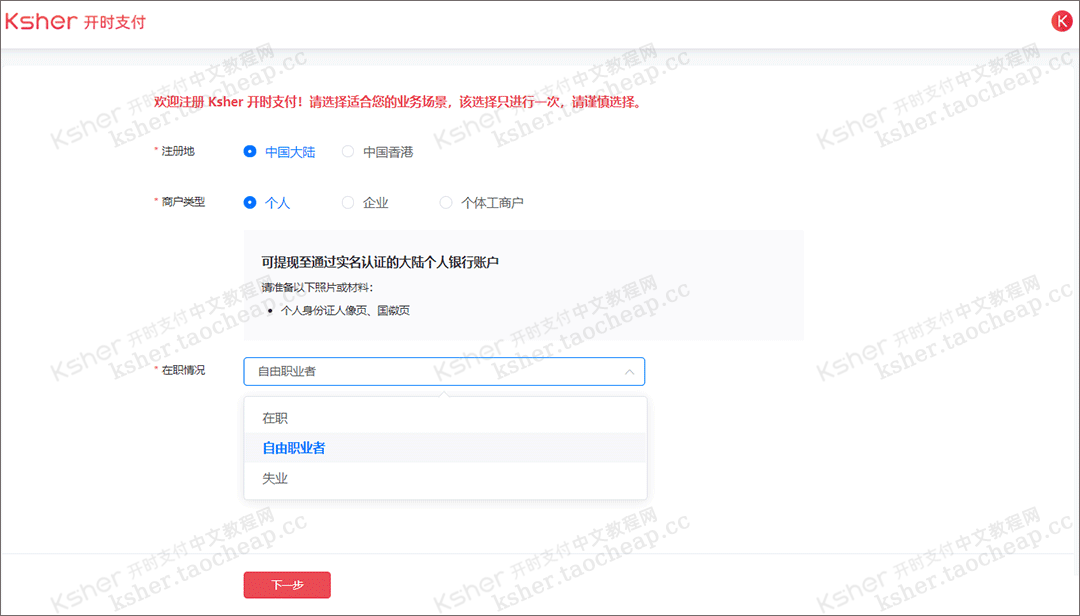Choose 企业 merchant type
Viewport: 1080px width, 616px height.
click(x=365, y=203)
